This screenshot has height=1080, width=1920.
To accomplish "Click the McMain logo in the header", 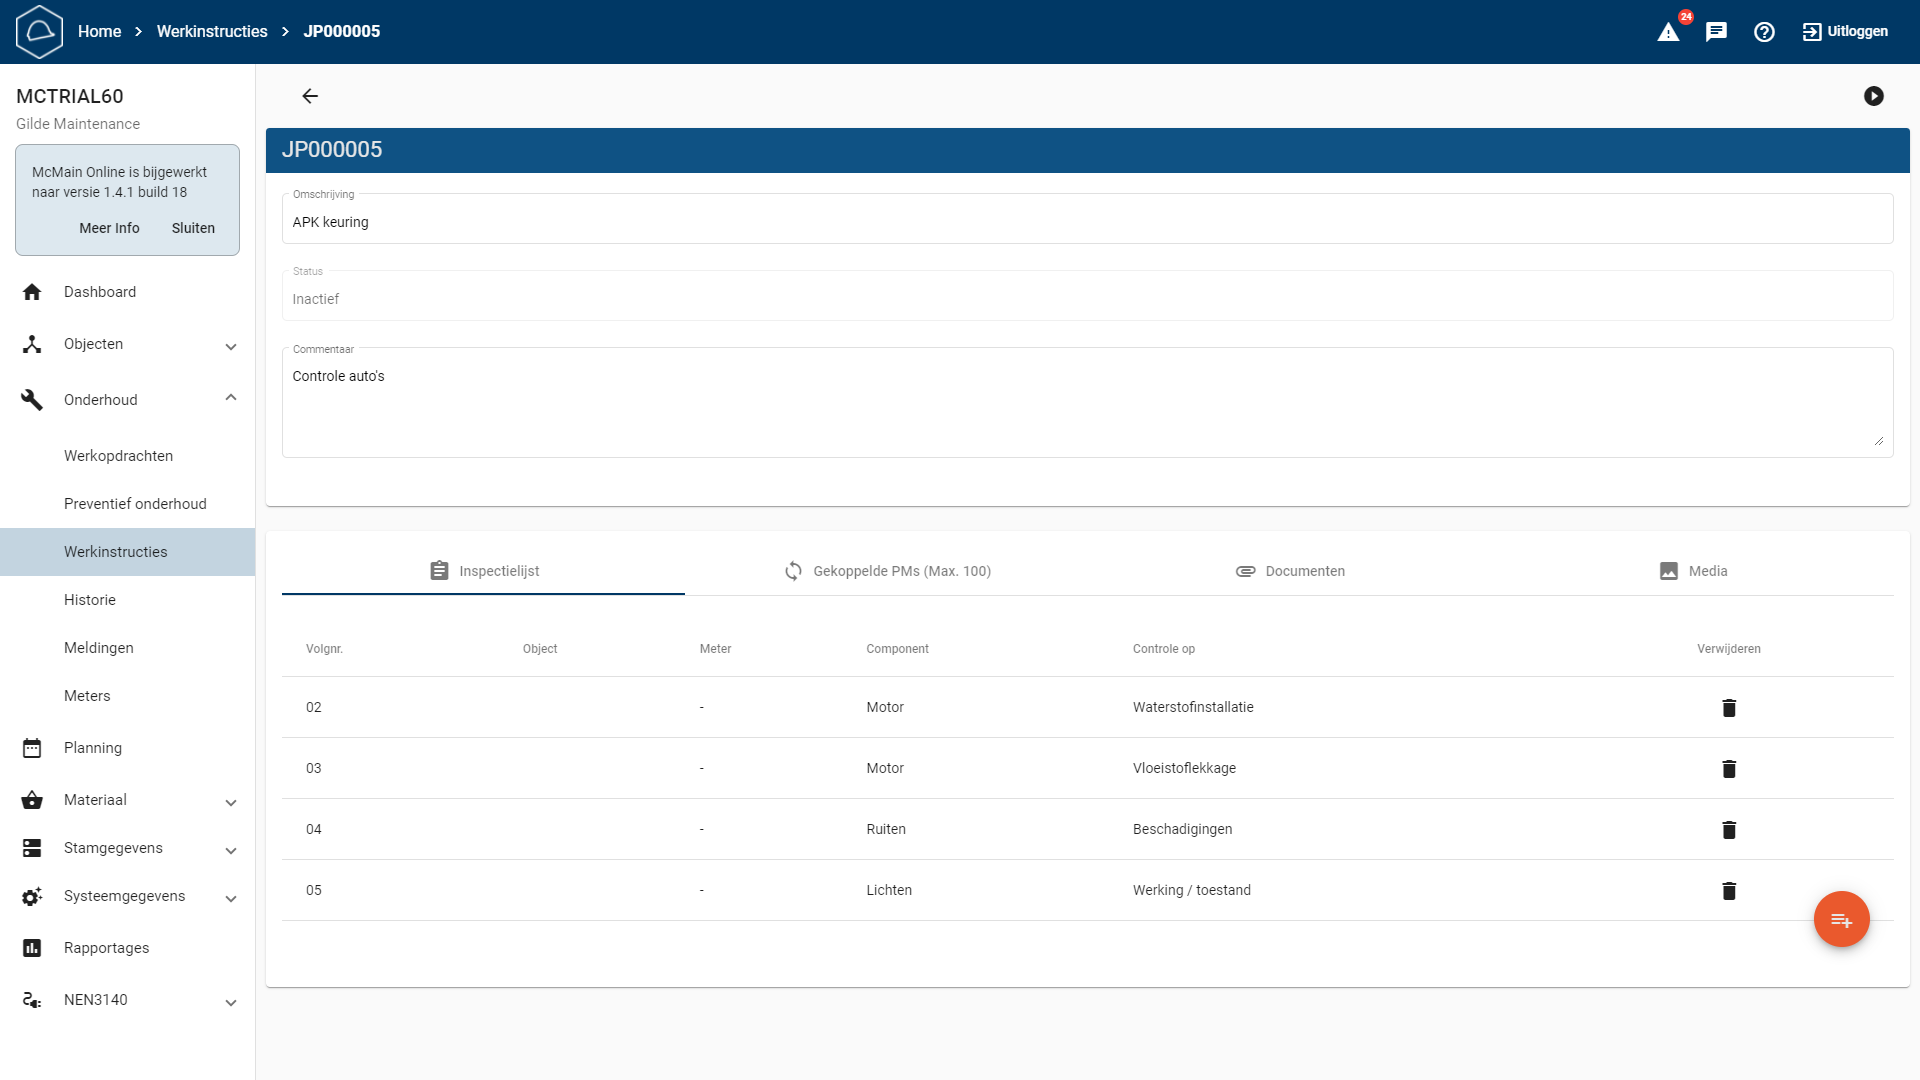I will click(40, 32).
